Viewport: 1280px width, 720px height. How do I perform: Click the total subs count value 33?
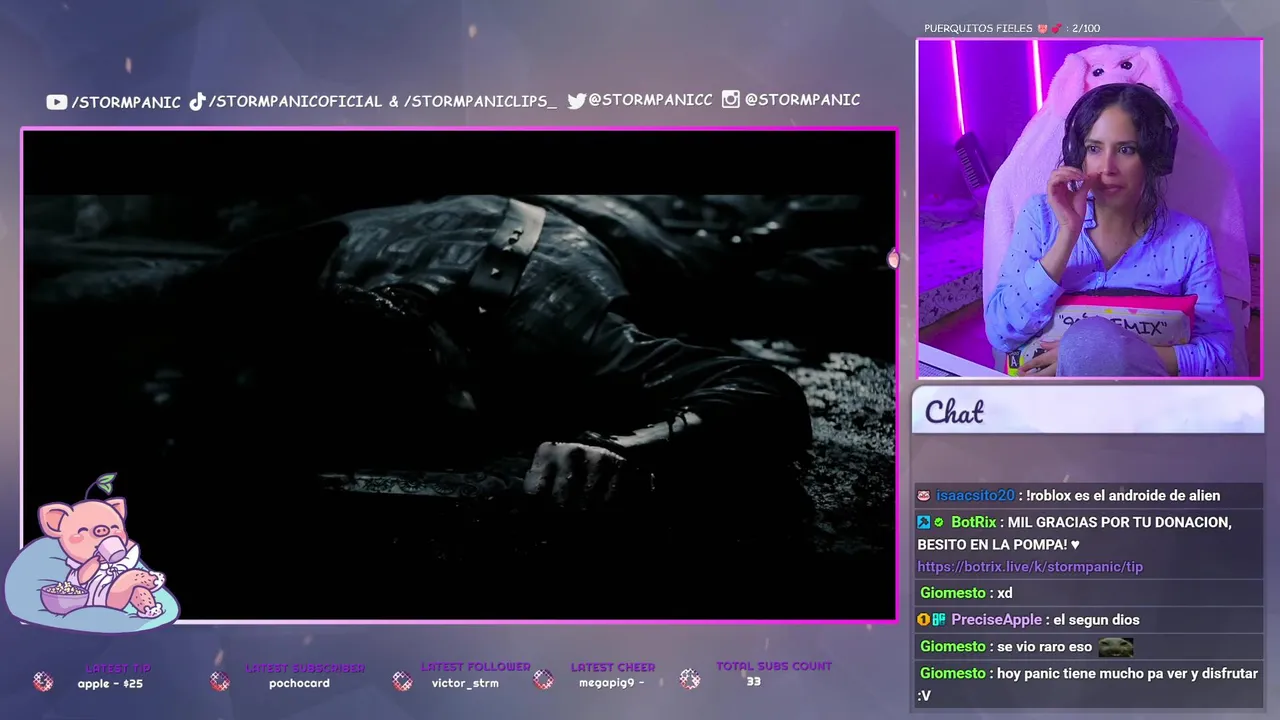pyautogui.click(x=753, y=682)
